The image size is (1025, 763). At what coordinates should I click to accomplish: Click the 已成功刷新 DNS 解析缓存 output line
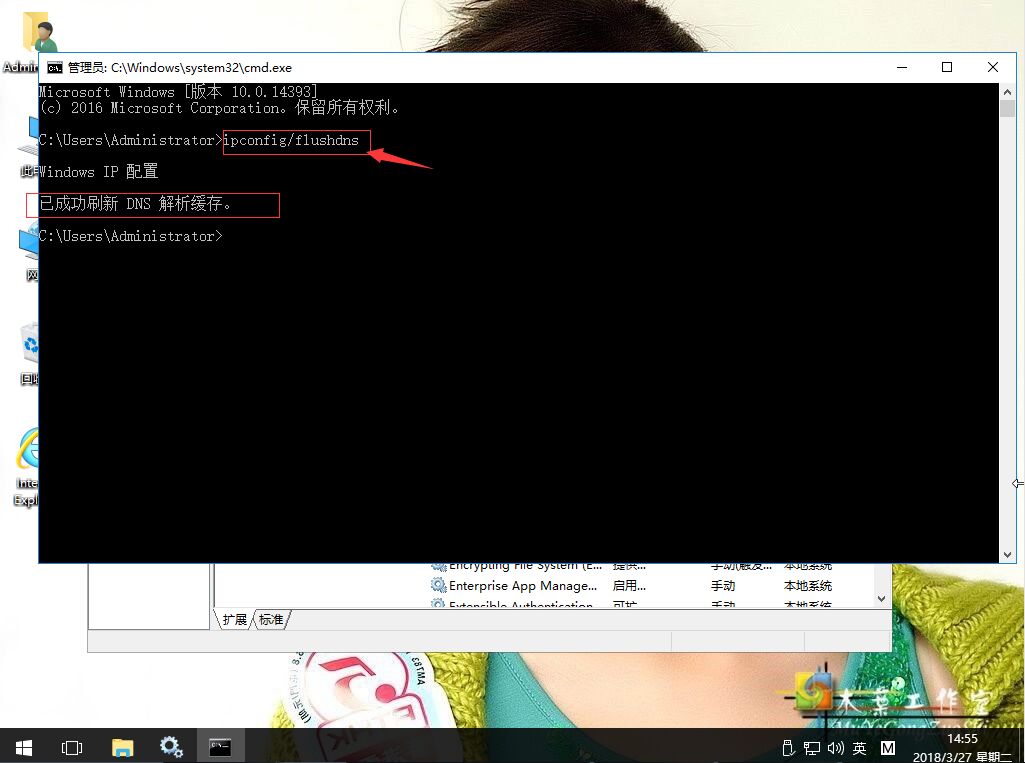(136, 204)
